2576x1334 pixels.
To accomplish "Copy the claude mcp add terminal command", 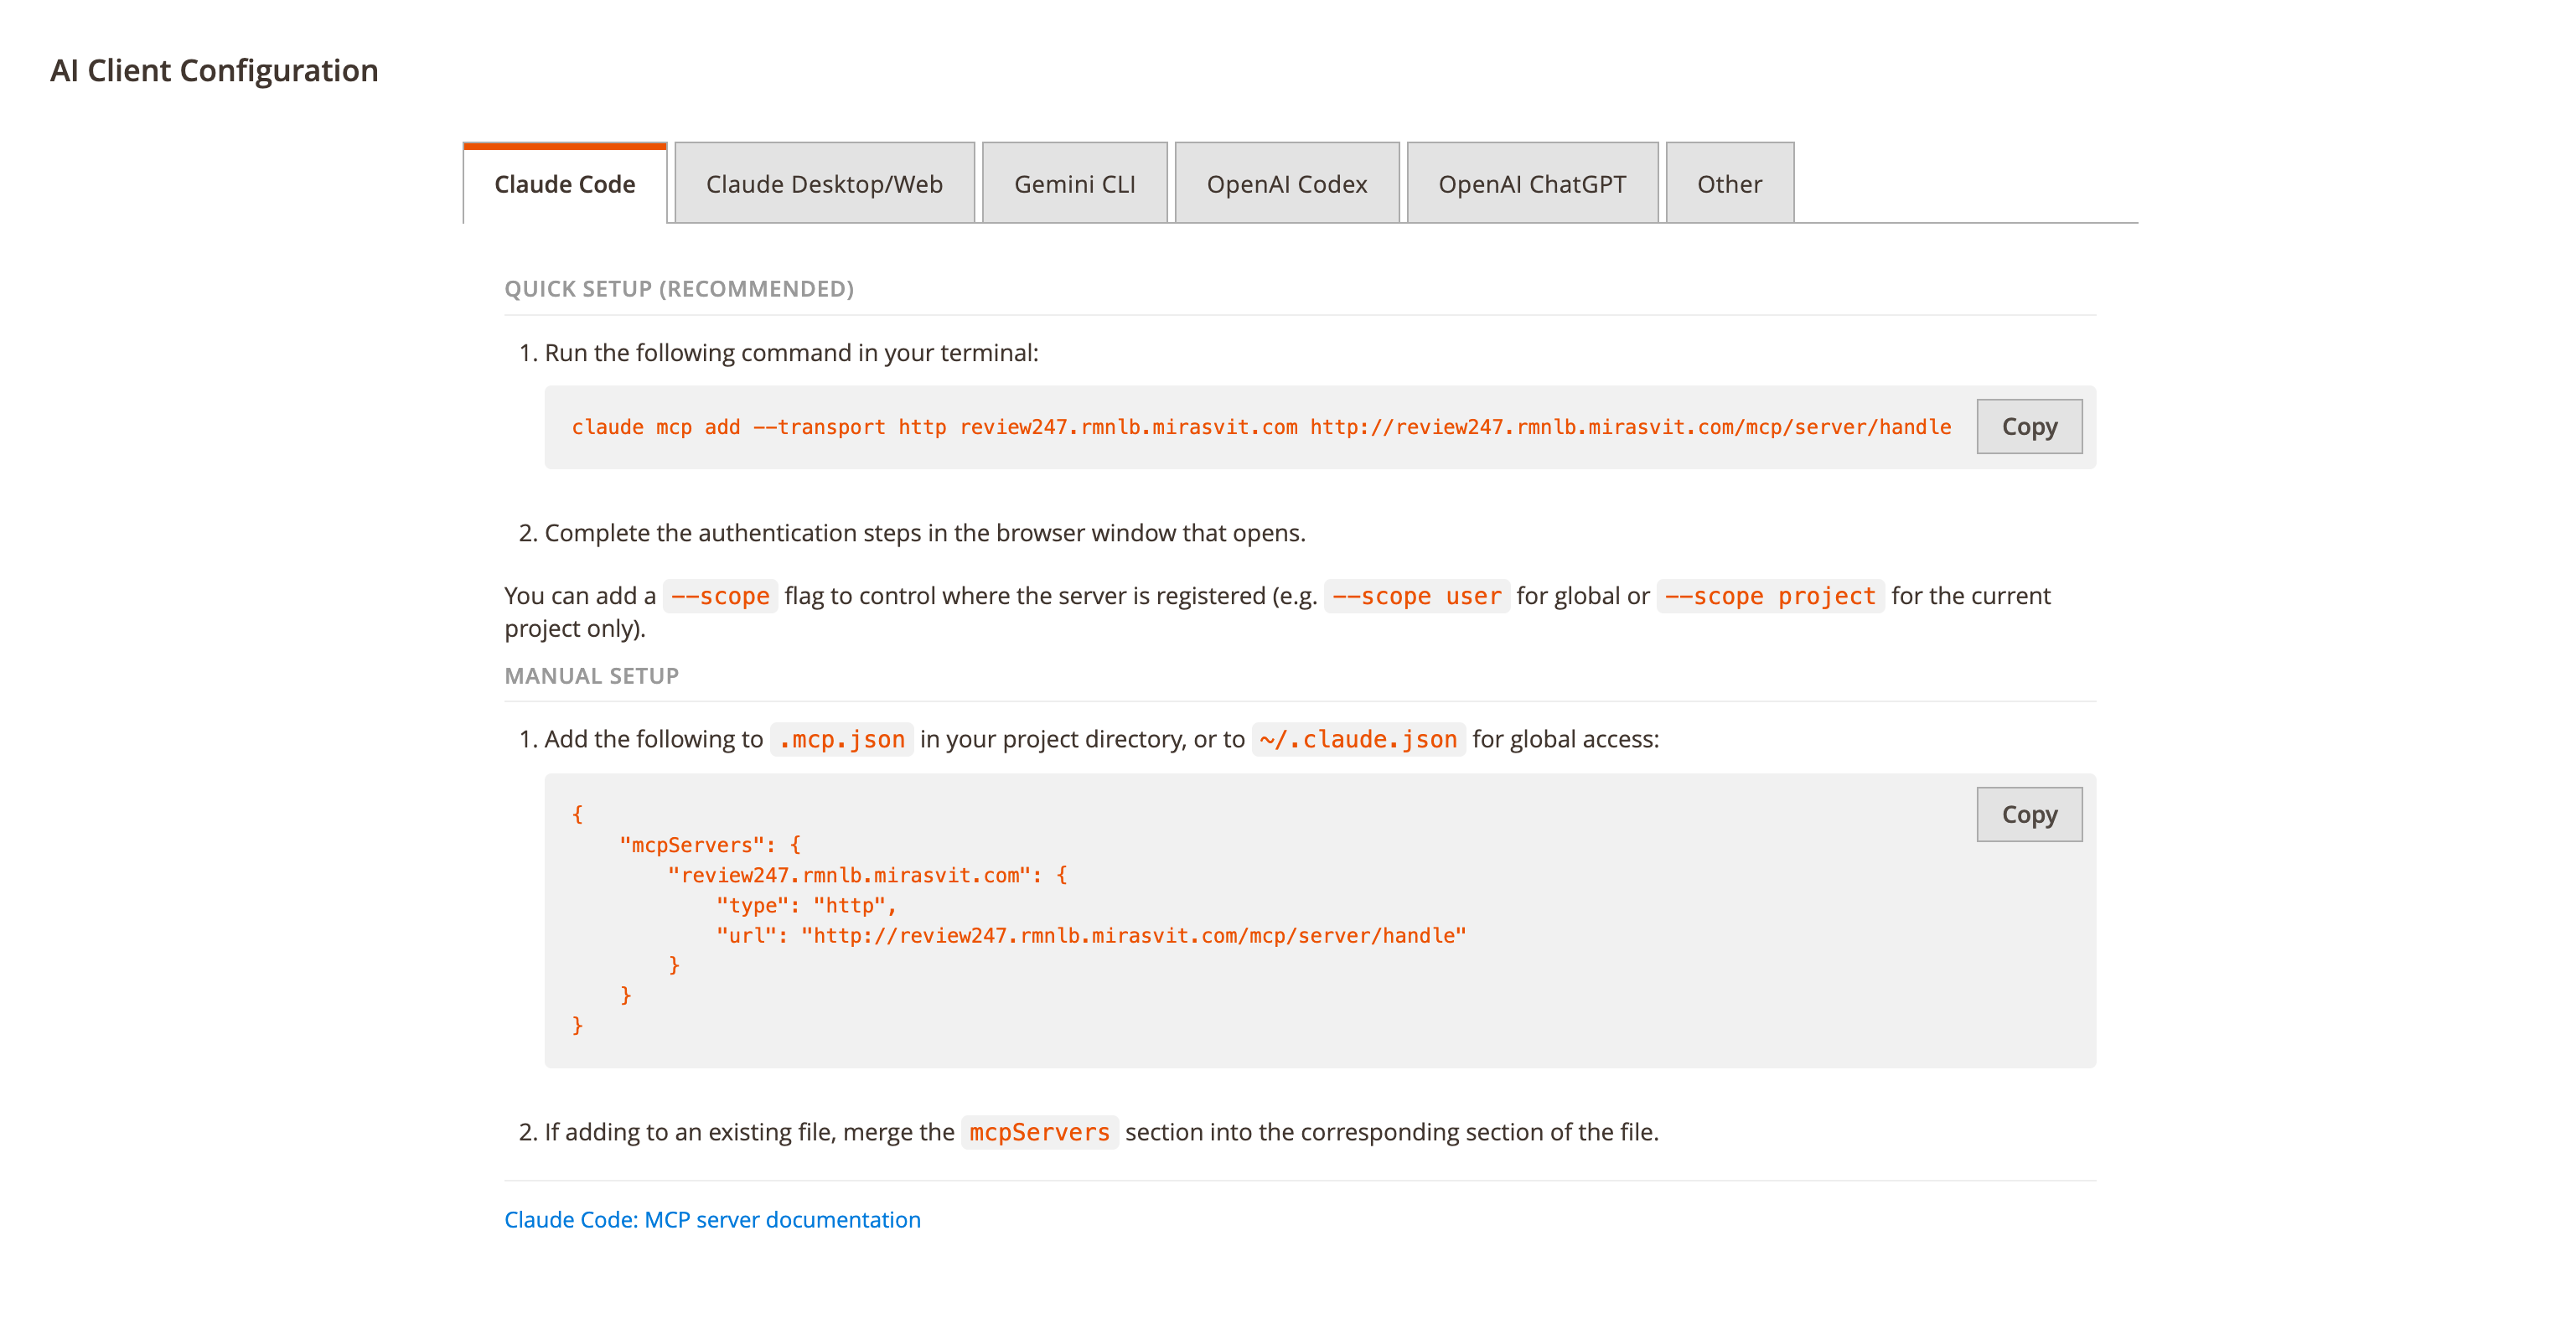I will tap(2028, 426).
